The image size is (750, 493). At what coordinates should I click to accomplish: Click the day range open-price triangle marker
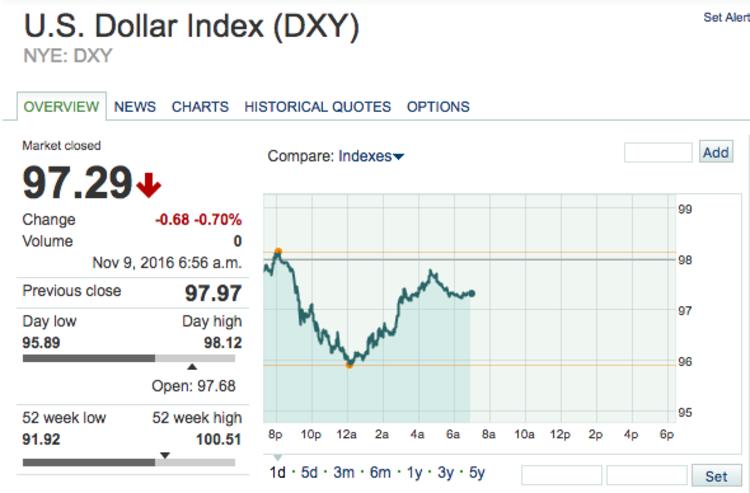click(192, 367)
